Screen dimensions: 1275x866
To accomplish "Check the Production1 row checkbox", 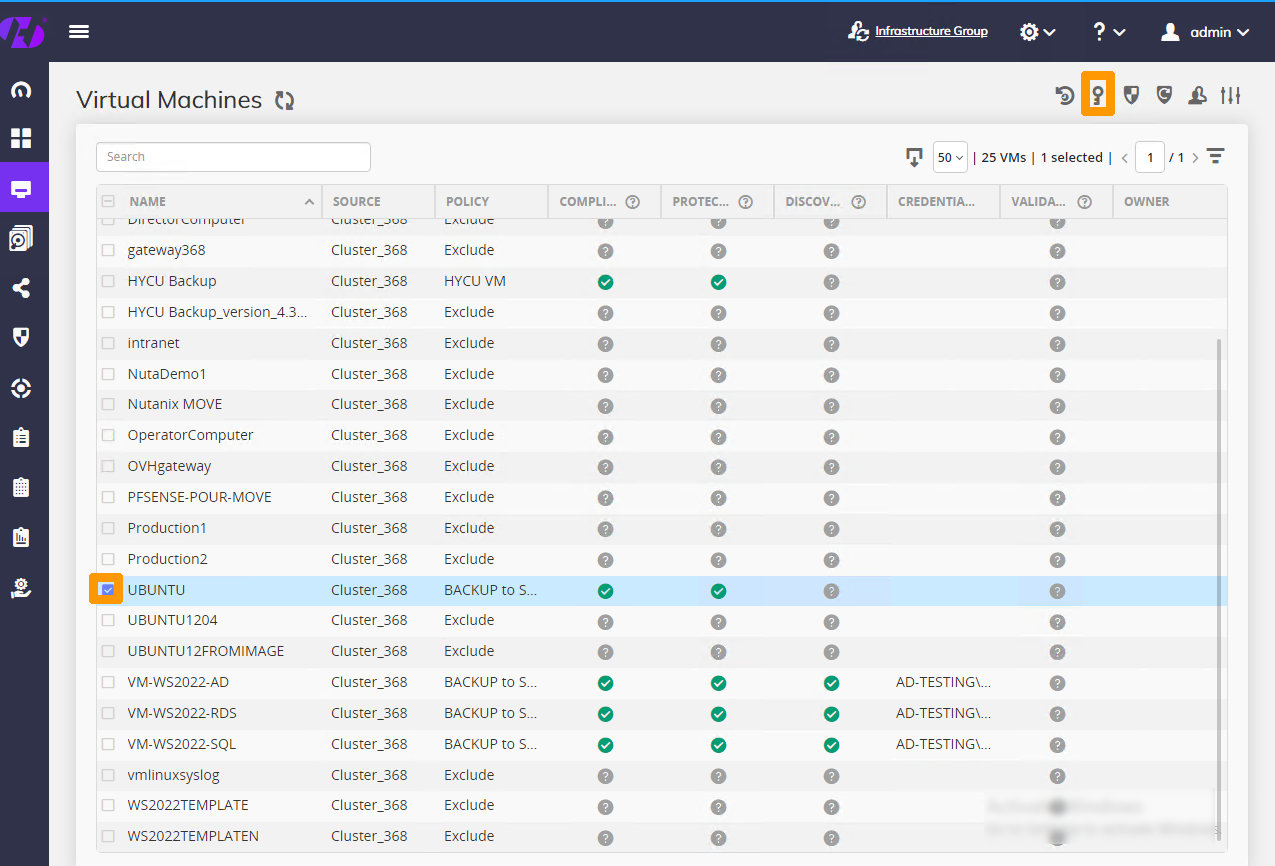I will pos(106,527).
